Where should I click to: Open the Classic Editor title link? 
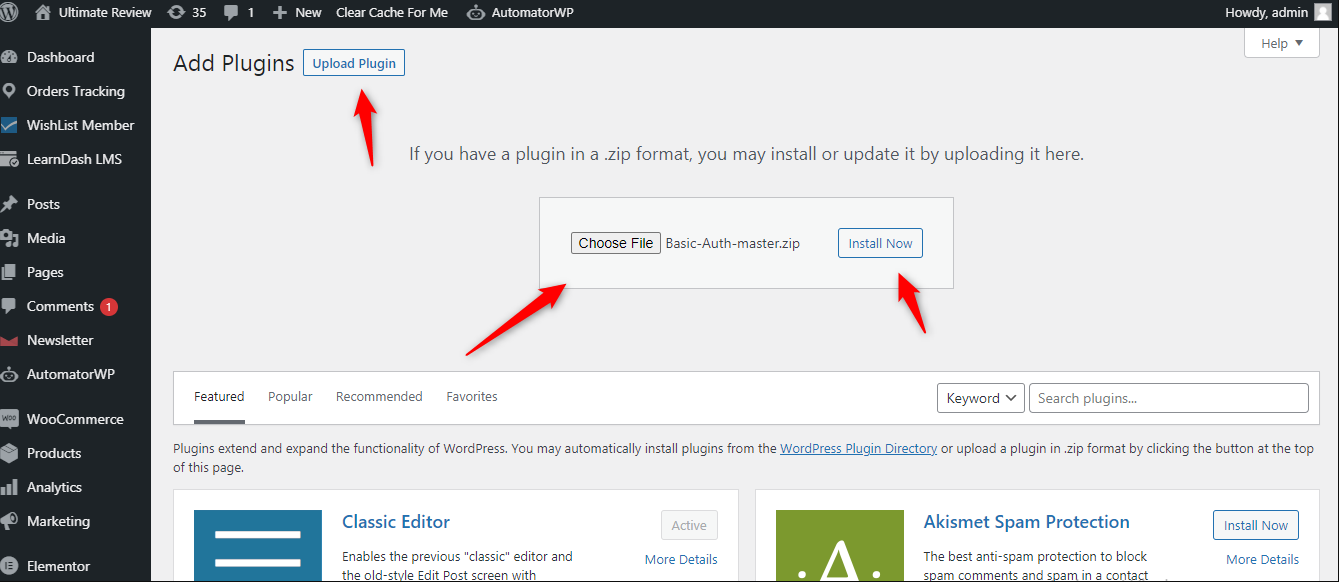point(396,521)
